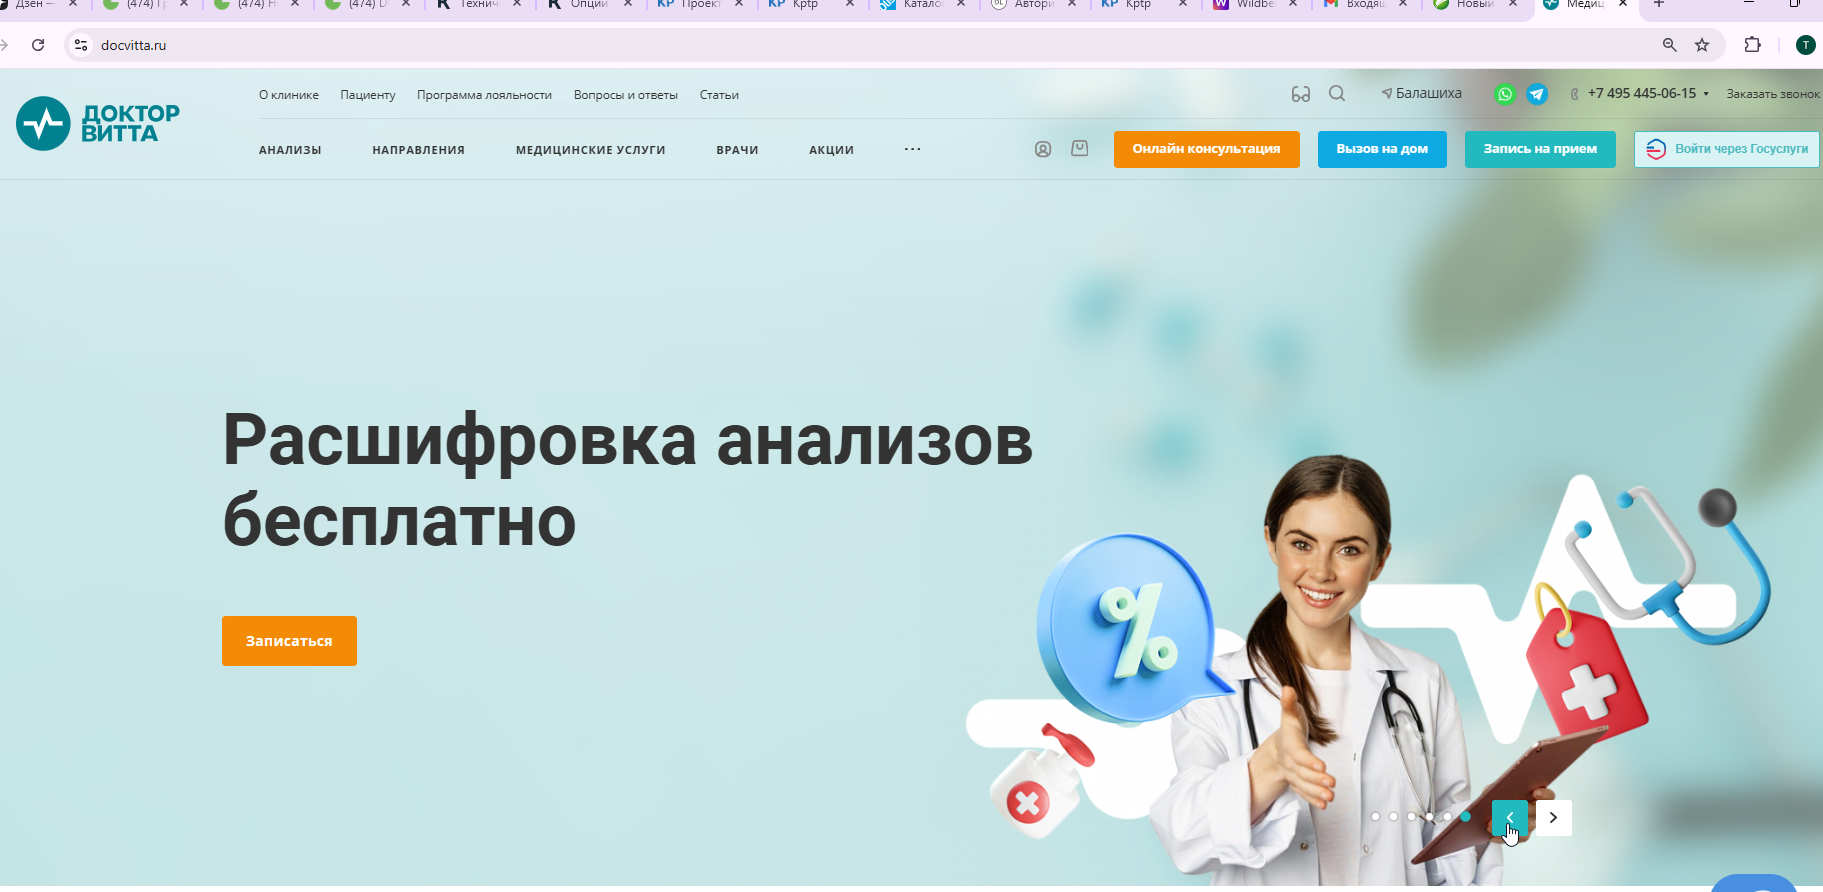Open user account profile icon

pos(1043,149)
